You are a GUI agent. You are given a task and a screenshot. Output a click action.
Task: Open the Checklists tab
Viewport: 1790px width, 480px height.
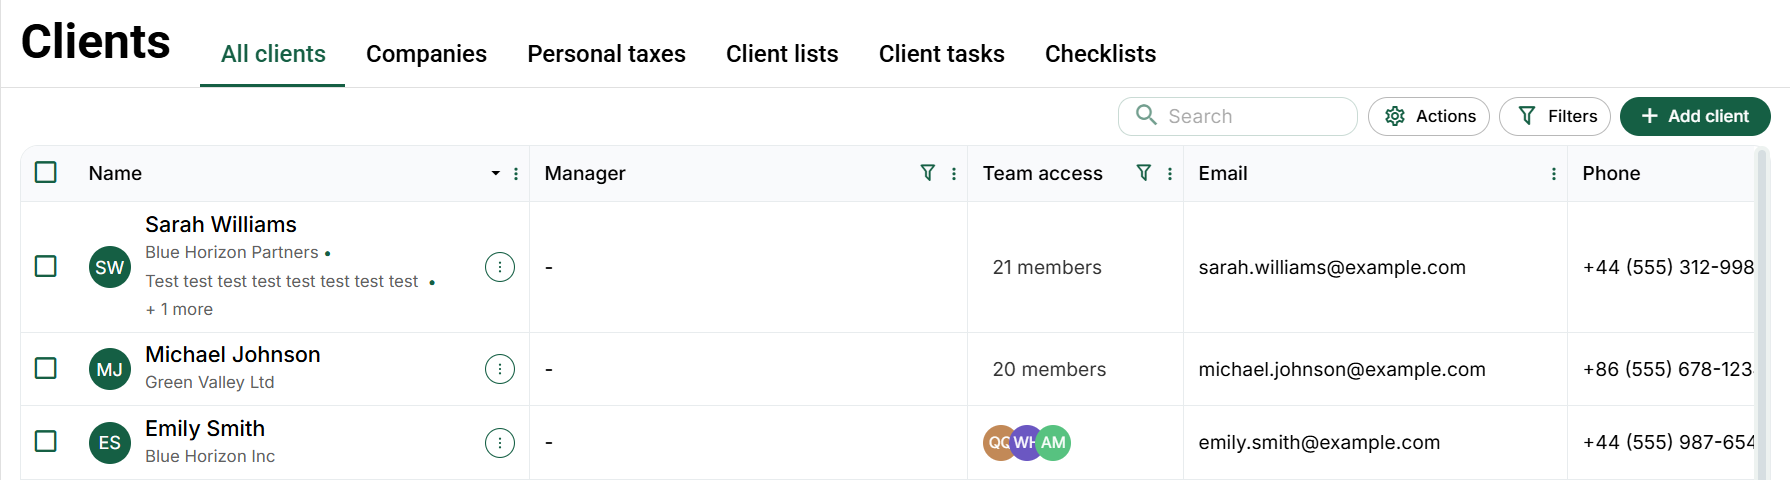[x=1100, y=54]
